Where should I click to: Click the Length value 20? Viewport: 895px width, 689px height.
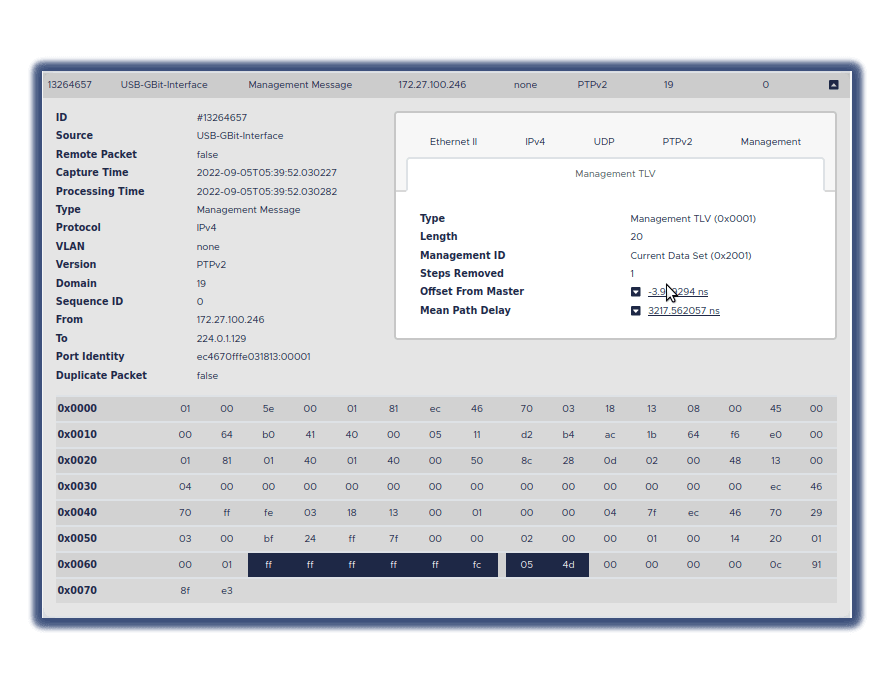coord(636,236)
